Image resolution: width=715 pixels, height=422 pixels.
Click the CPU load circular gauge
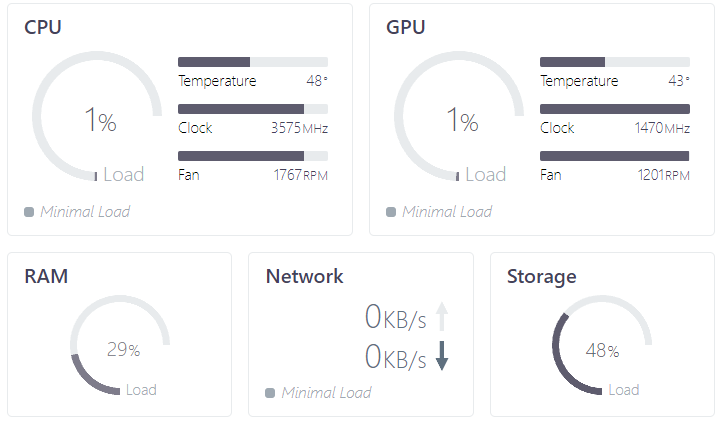[x=97, y=120]
